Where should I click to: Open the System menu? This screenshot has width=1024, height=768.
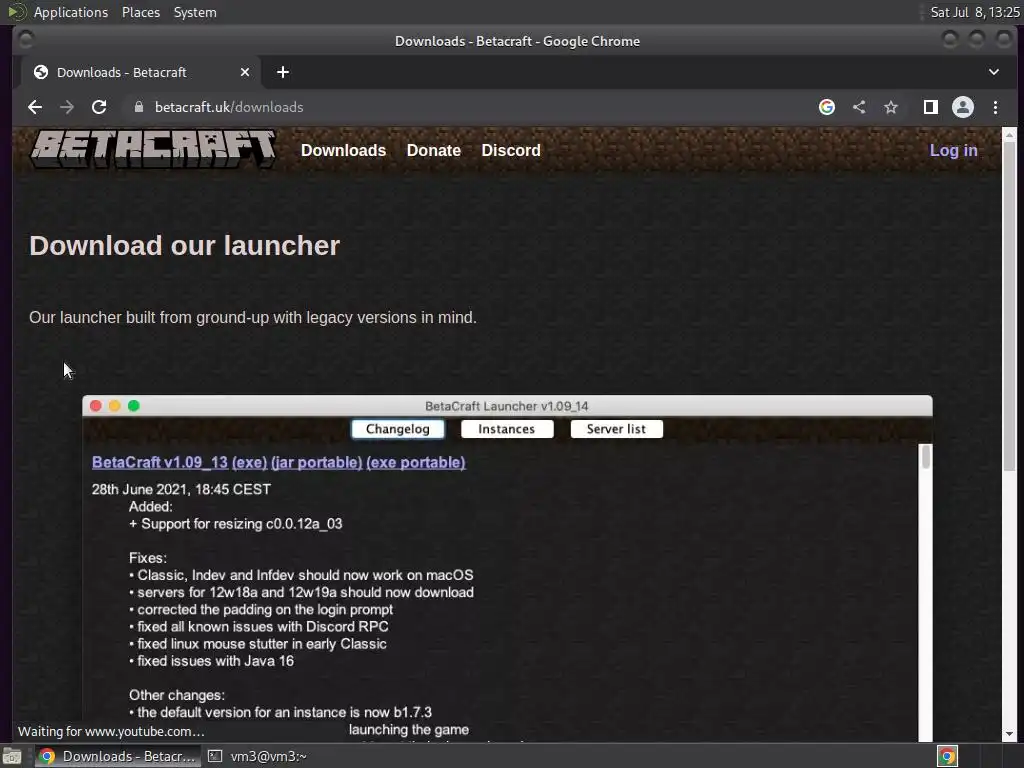tap(195, 12)
